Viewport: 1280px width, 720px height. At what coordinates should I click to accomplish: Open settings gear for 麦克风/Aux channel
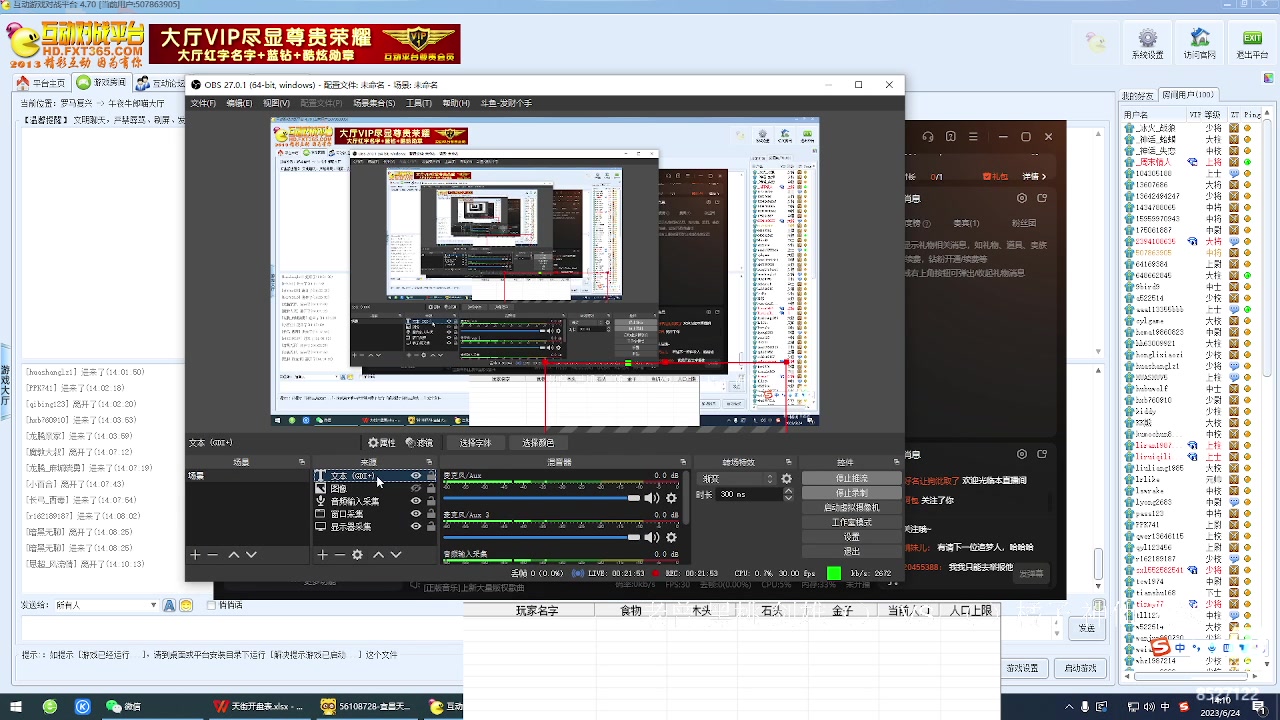[x=671, y=498]
